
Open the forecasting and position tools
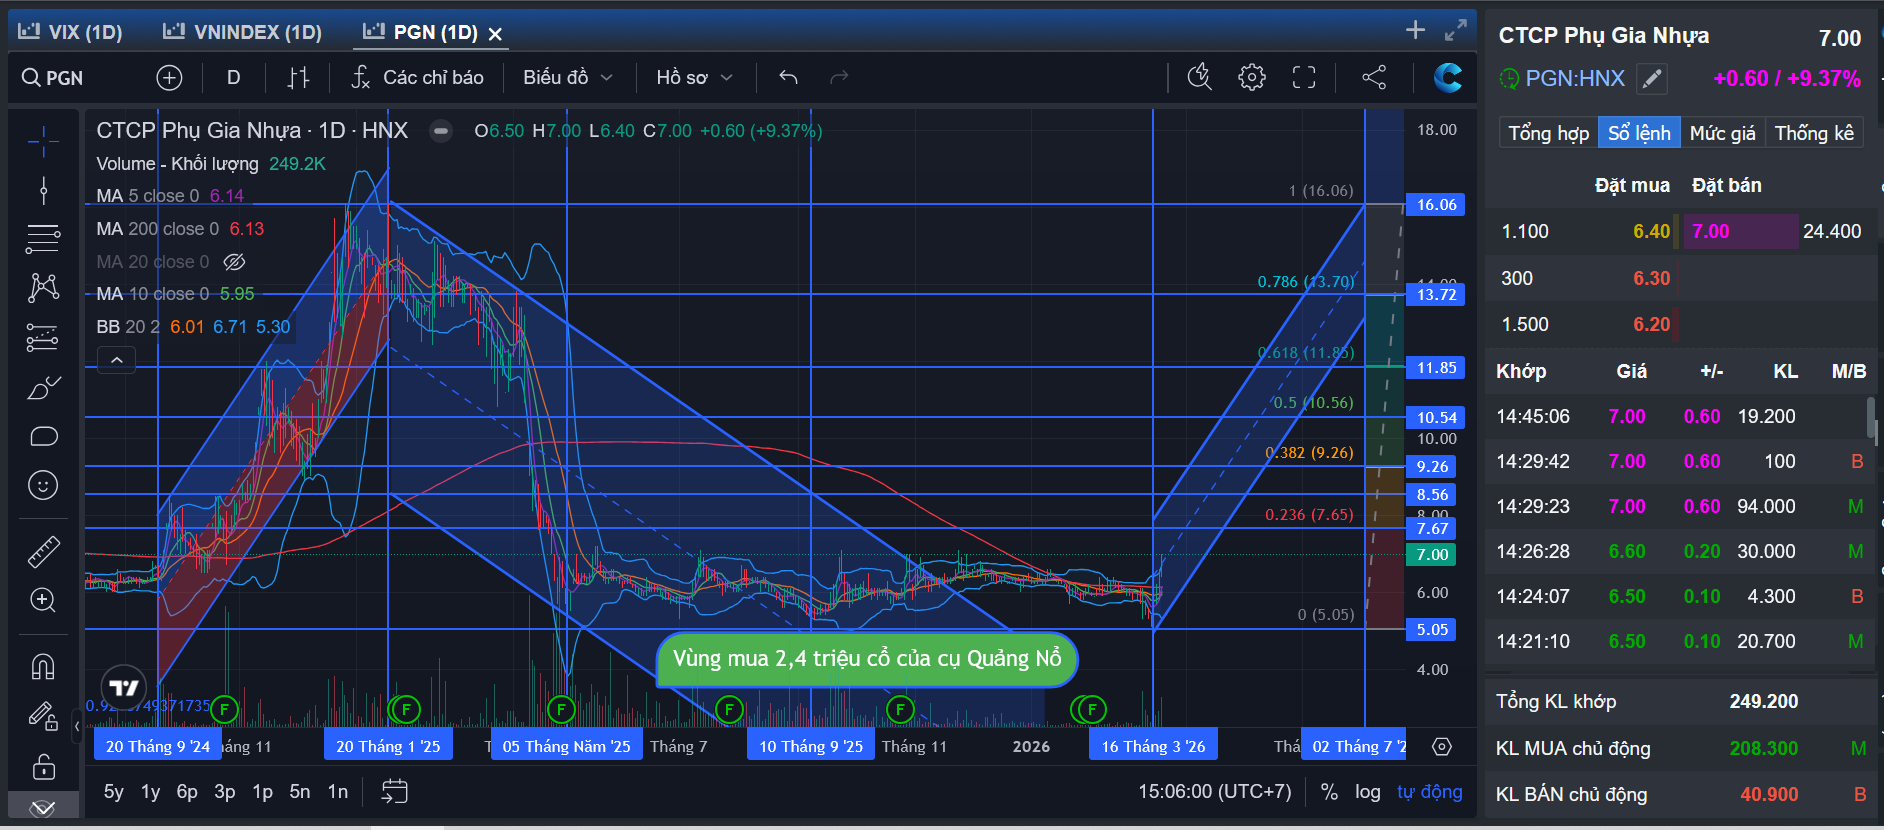point(43,338)
